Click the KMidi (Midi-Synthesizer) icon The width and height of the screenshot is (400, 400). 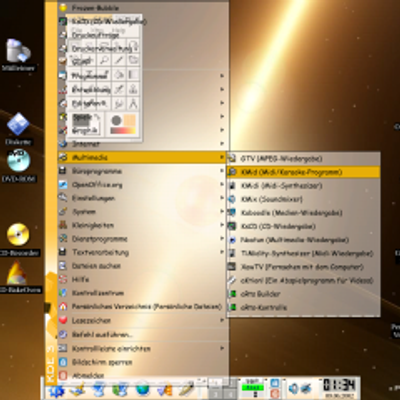tap(232, 186)
